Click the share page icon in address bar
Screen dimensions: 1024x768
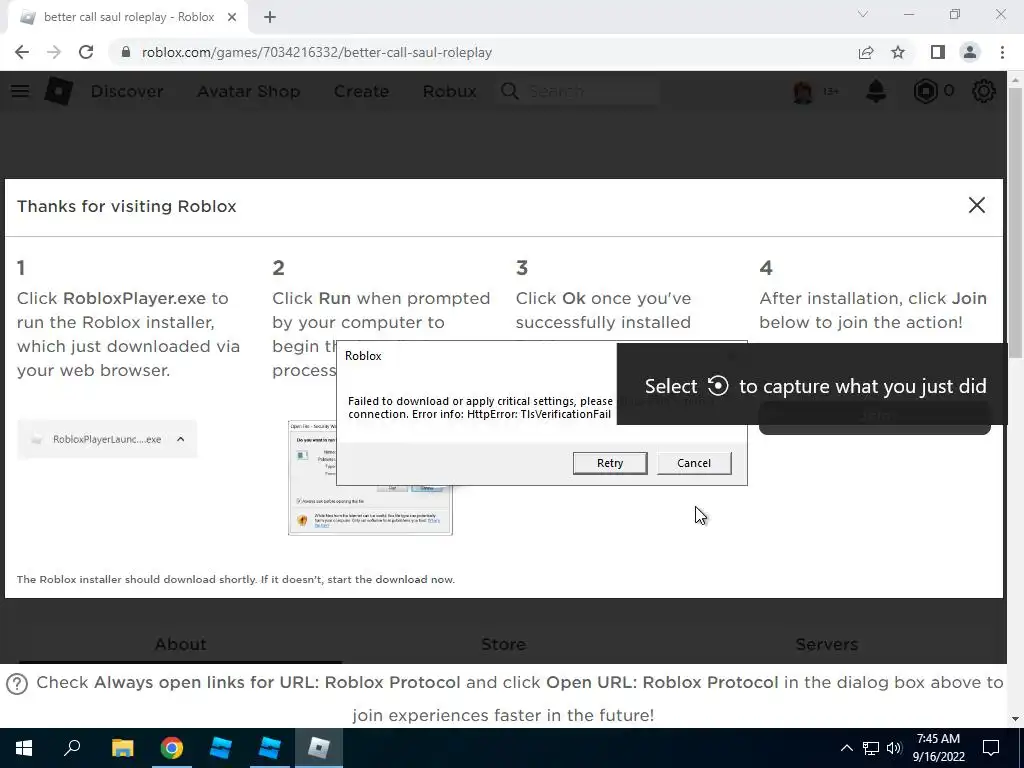pyautogui.click(x=866, y=52)
